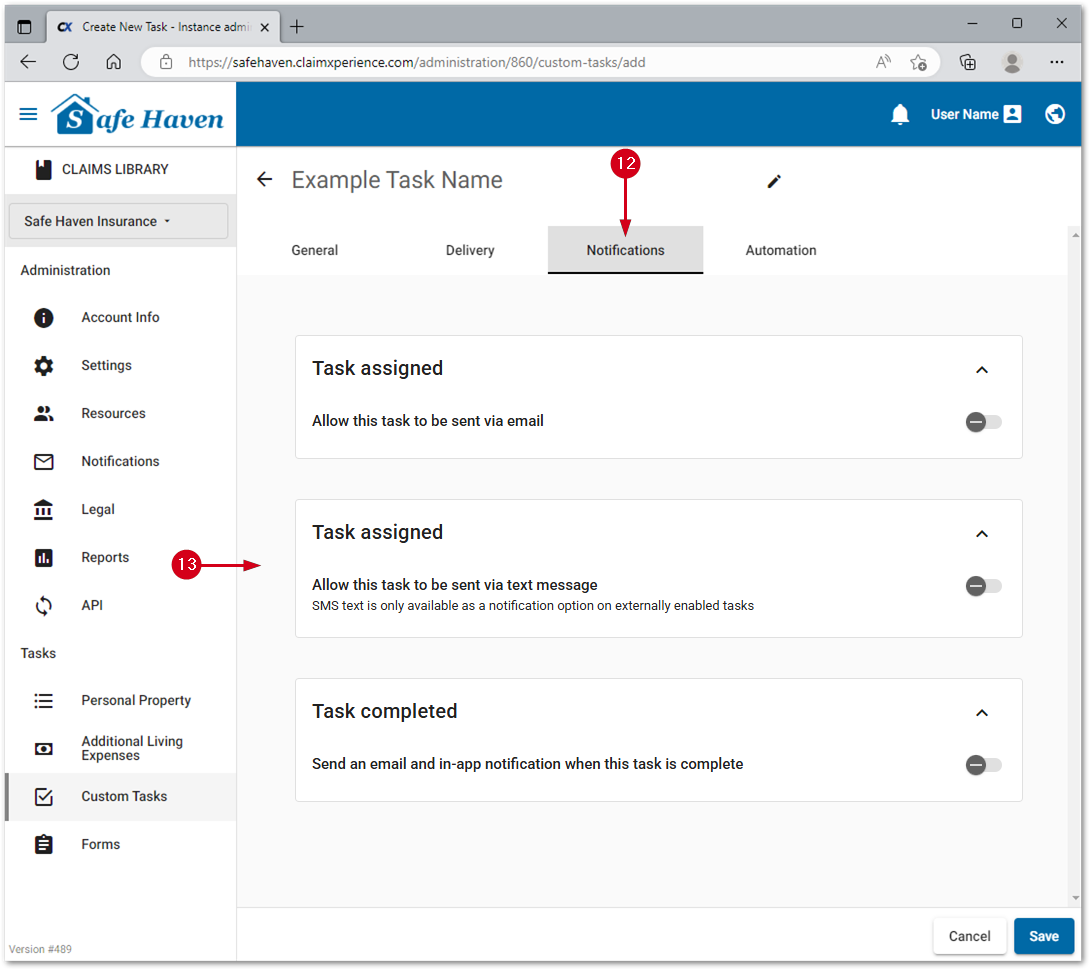Image resolution: width=1090 pixels, height=970 pixels.
Task: Click the Save button
Action: [x=1043, y=936]
